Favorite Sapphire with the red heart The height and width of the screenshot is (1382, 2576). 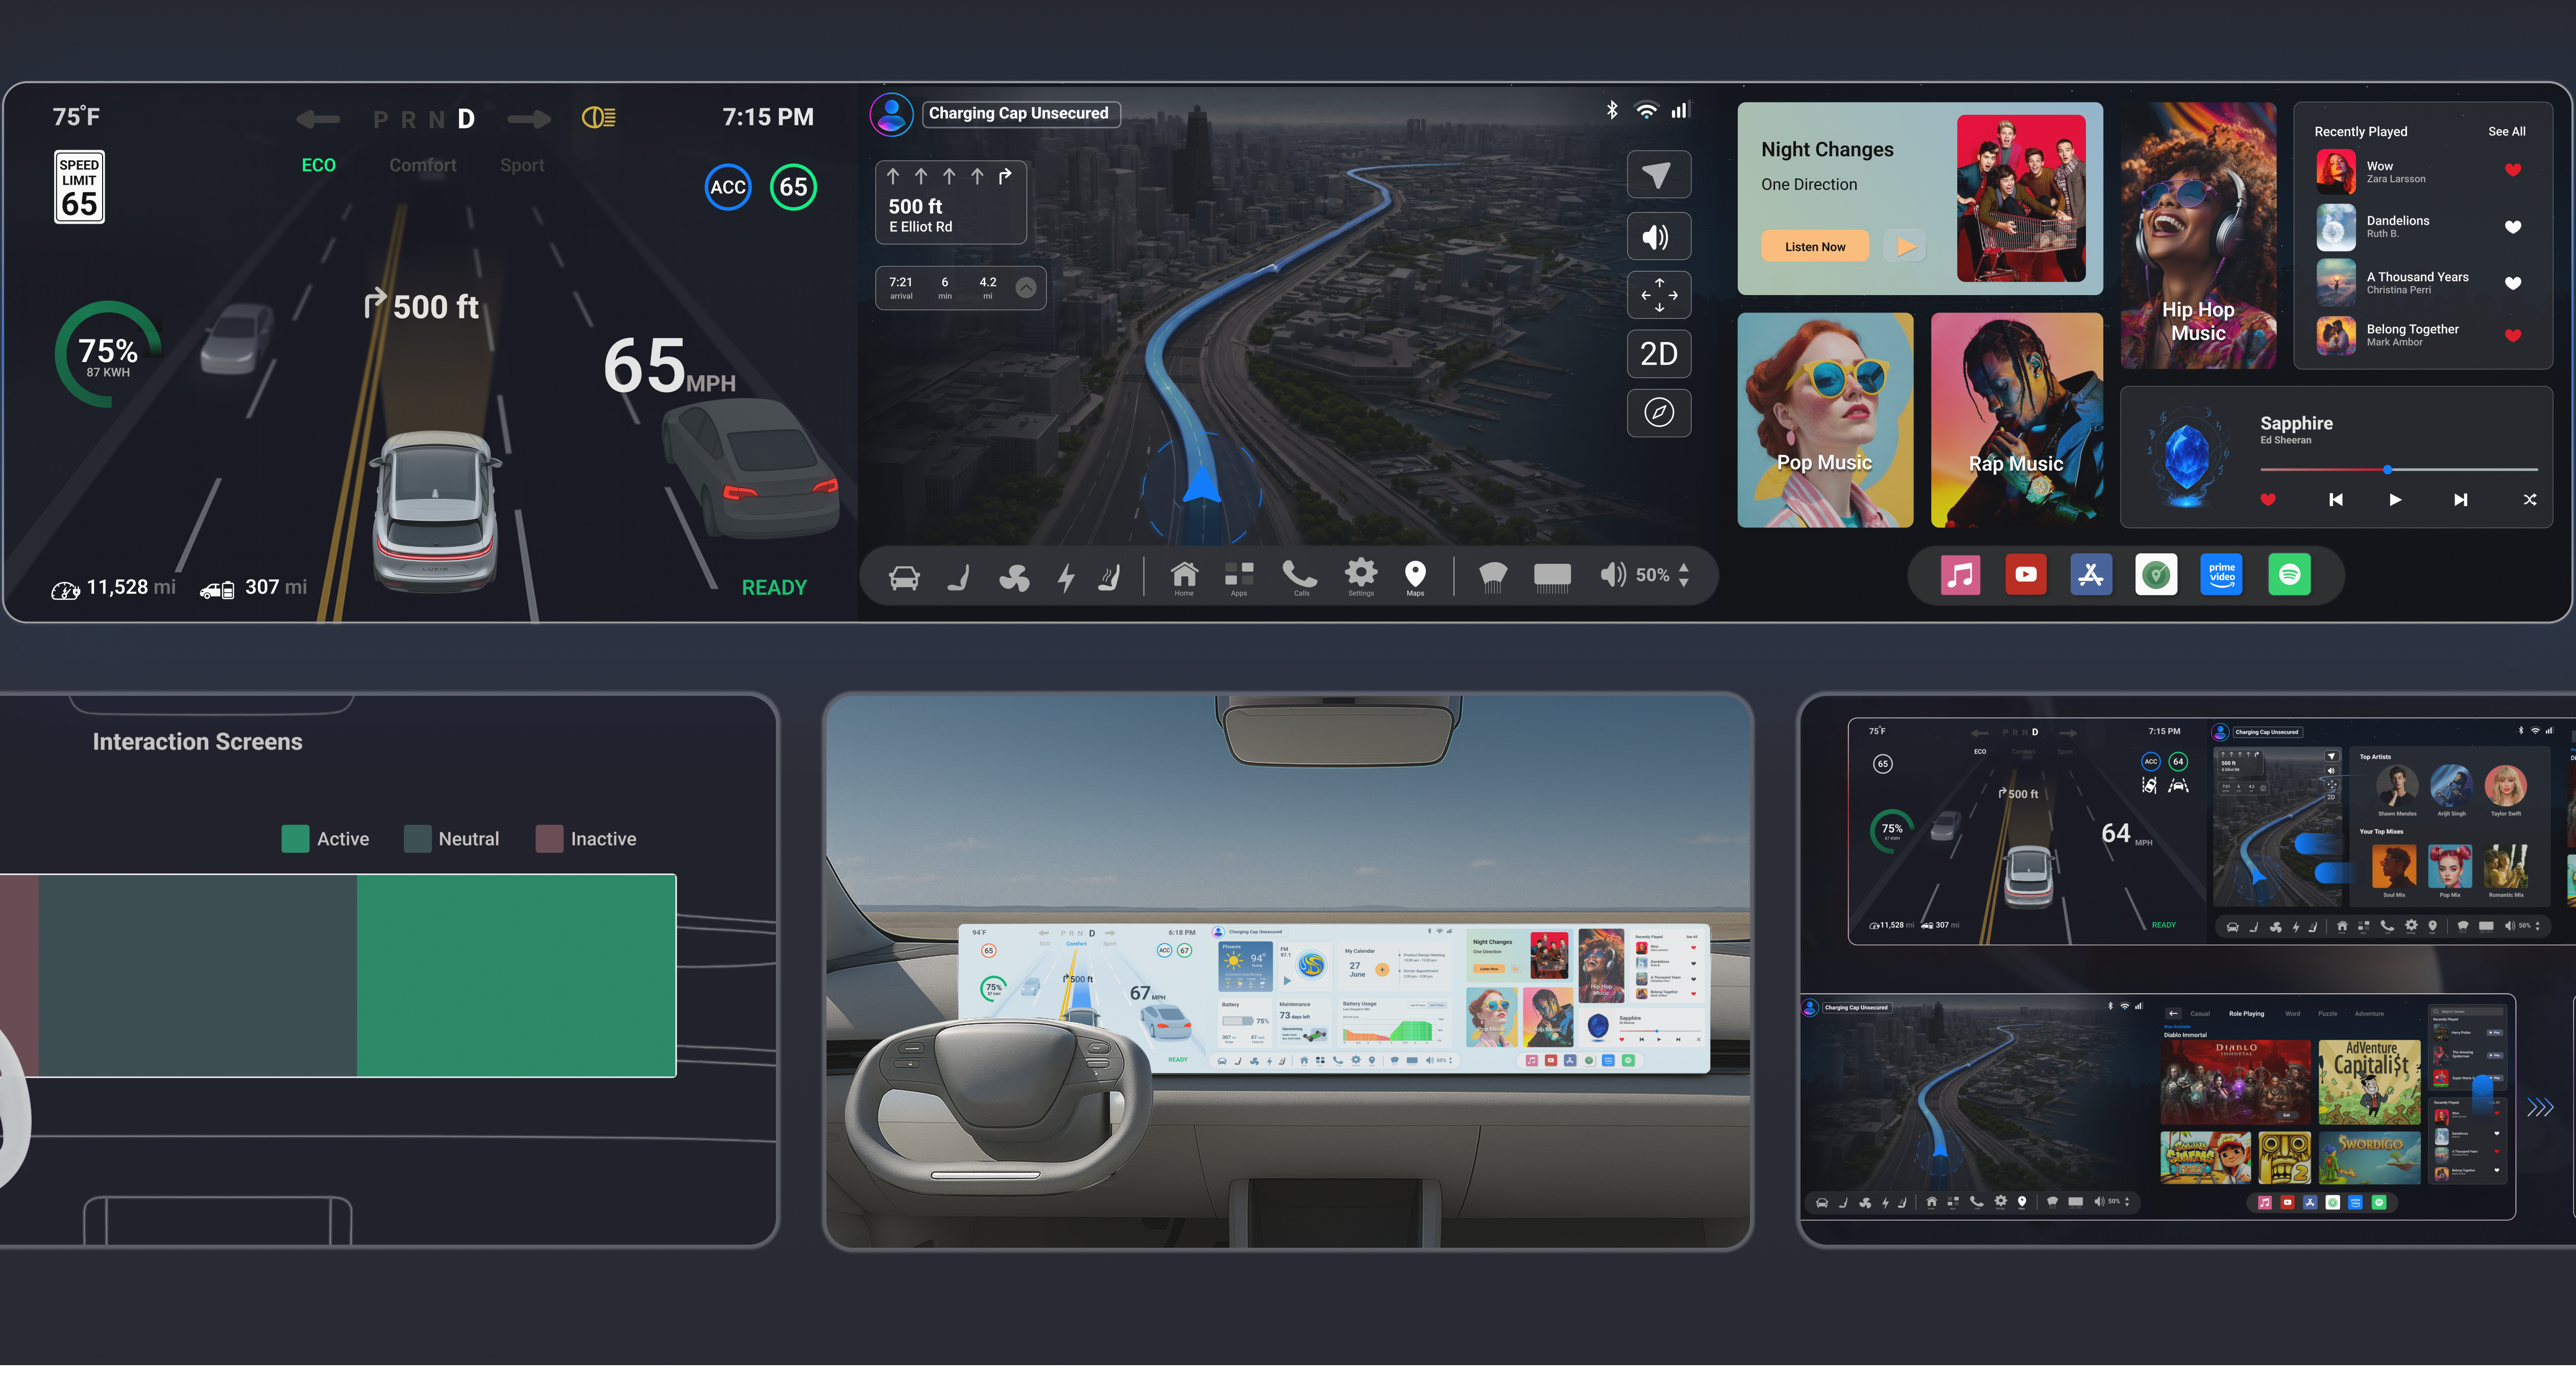tap(2268, 499)
